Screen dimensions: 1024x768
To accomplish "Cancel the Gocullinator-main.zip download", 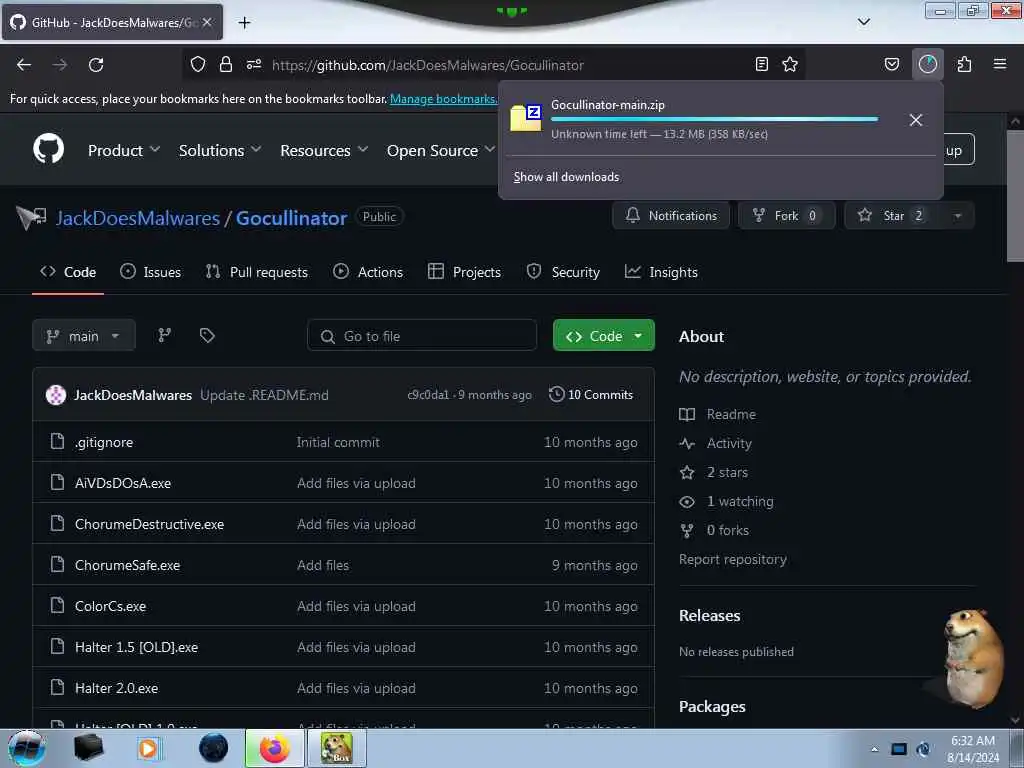I will click(x=916, y=120).
